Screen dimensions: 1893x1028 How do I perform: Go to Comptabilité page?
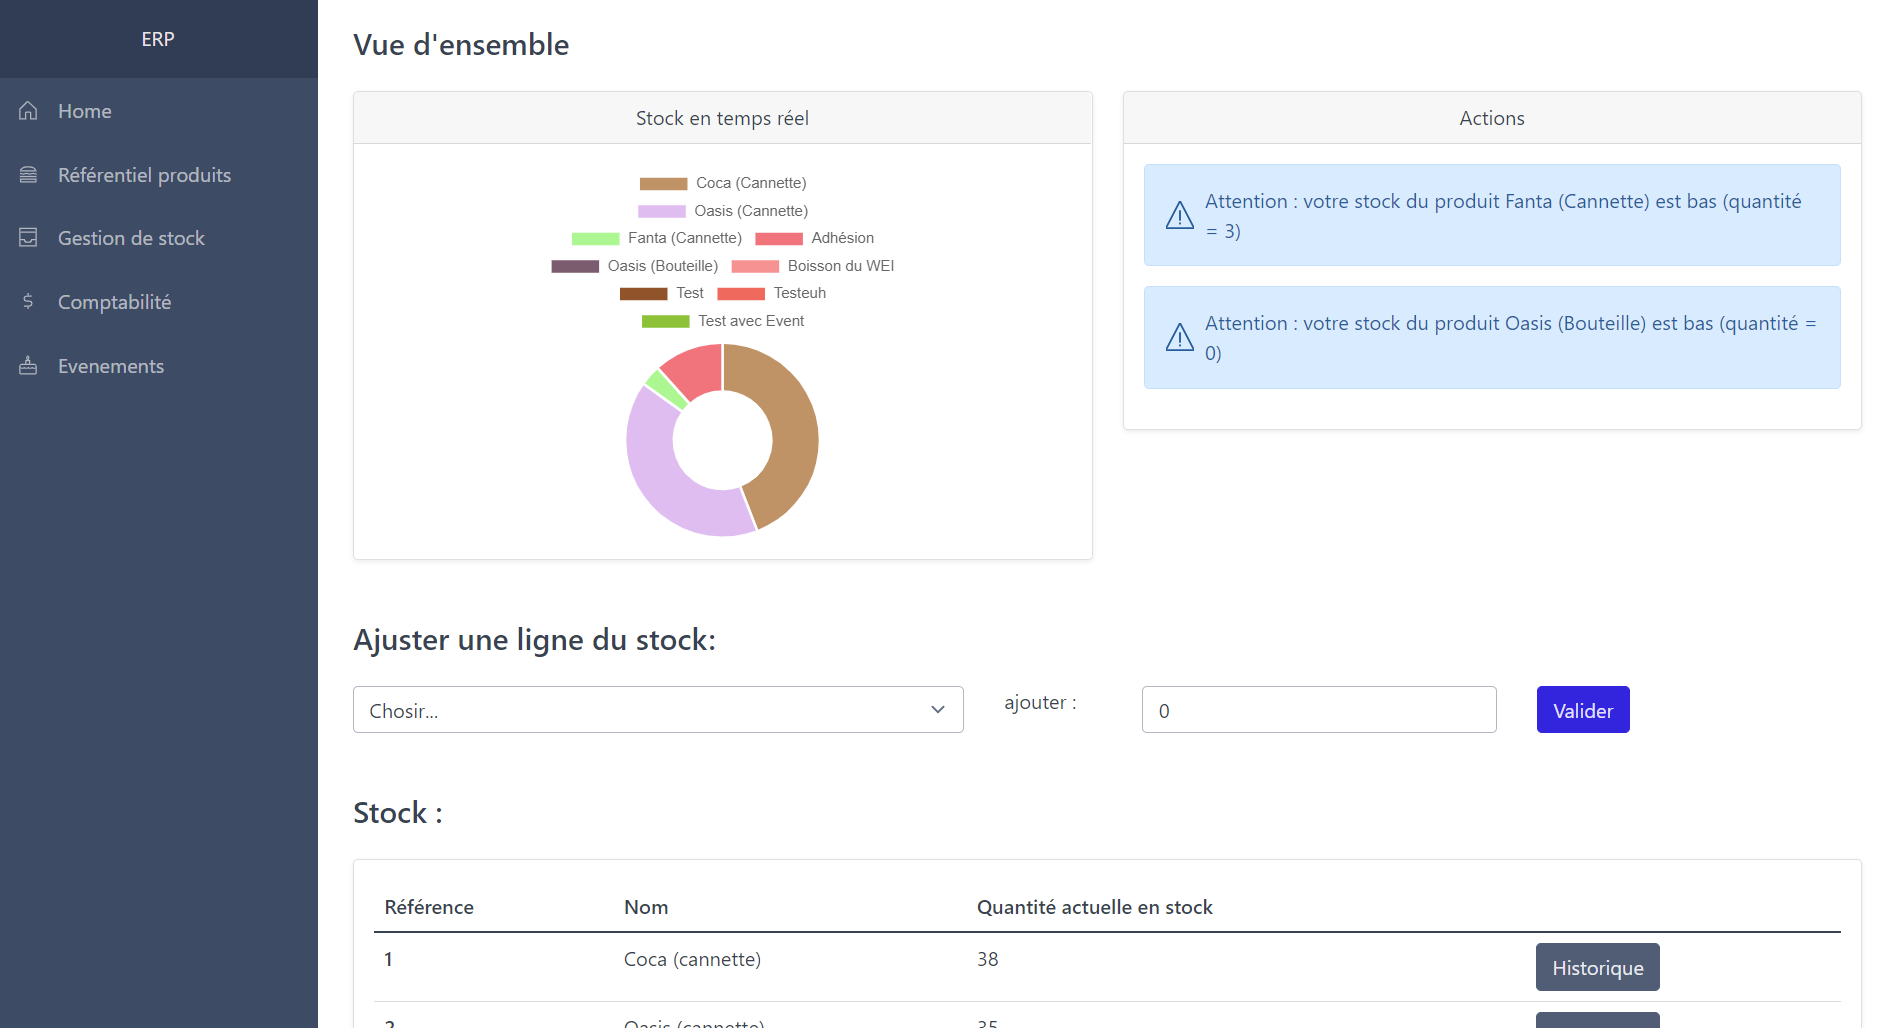click(x=114, y=302)
